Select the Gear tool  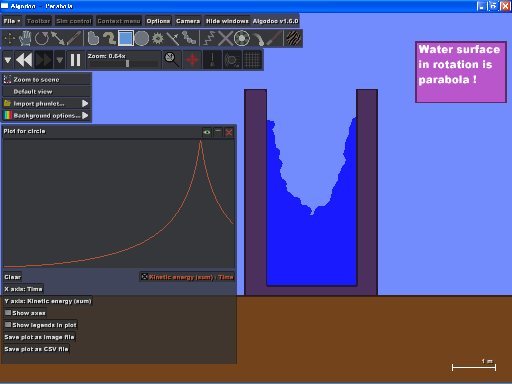click(158, 38)
